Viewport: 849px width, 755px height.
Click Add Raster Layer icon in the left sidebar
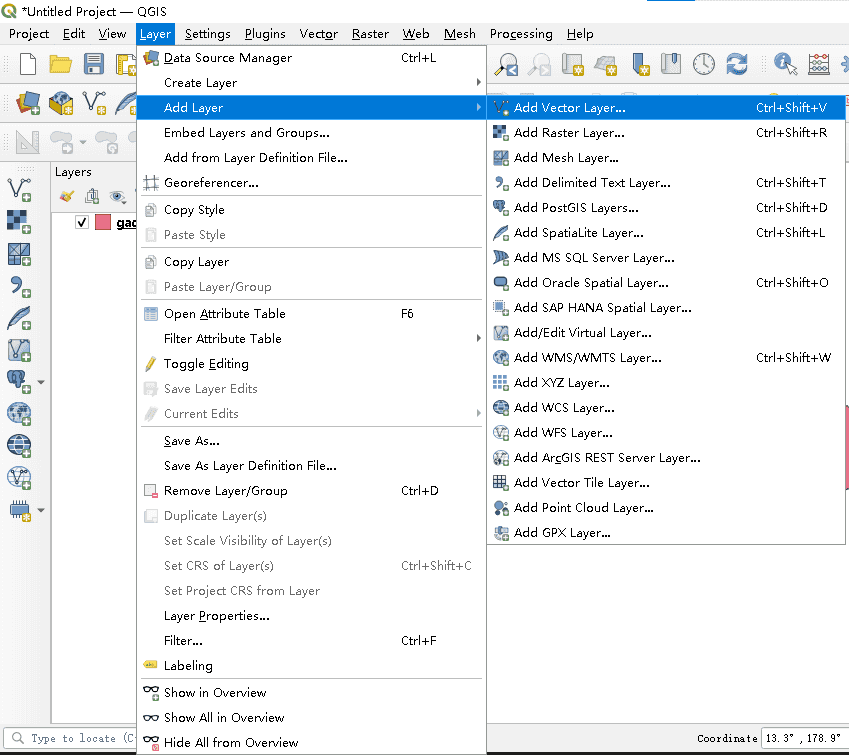pyautogui.click(x=19, y=222)
